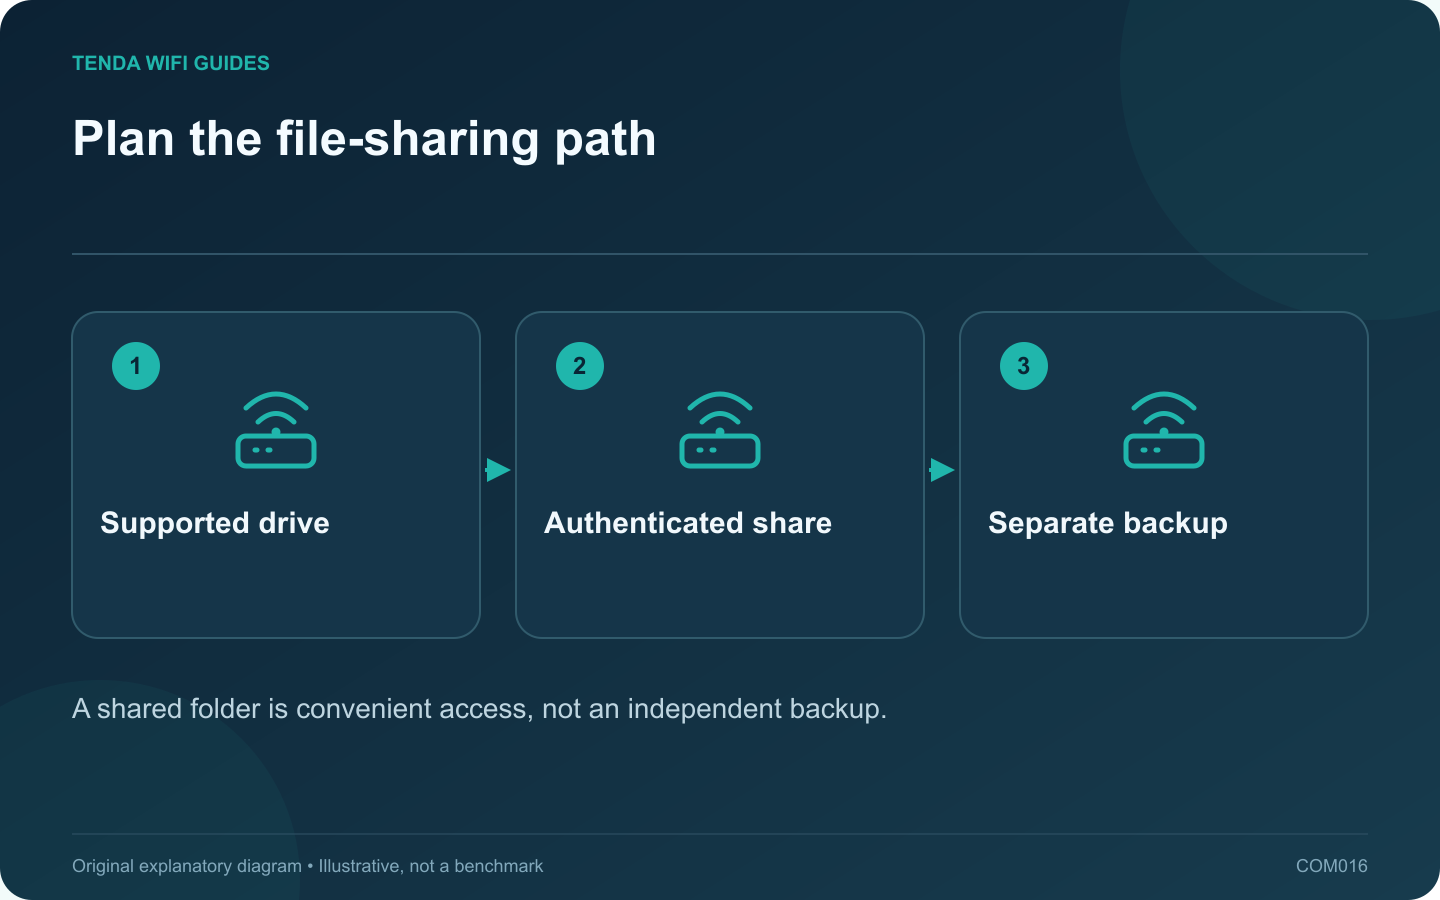The image size is (1440, 900).
Task: Click the Original explanatory diagram footer text
Action: pos(308,866)
